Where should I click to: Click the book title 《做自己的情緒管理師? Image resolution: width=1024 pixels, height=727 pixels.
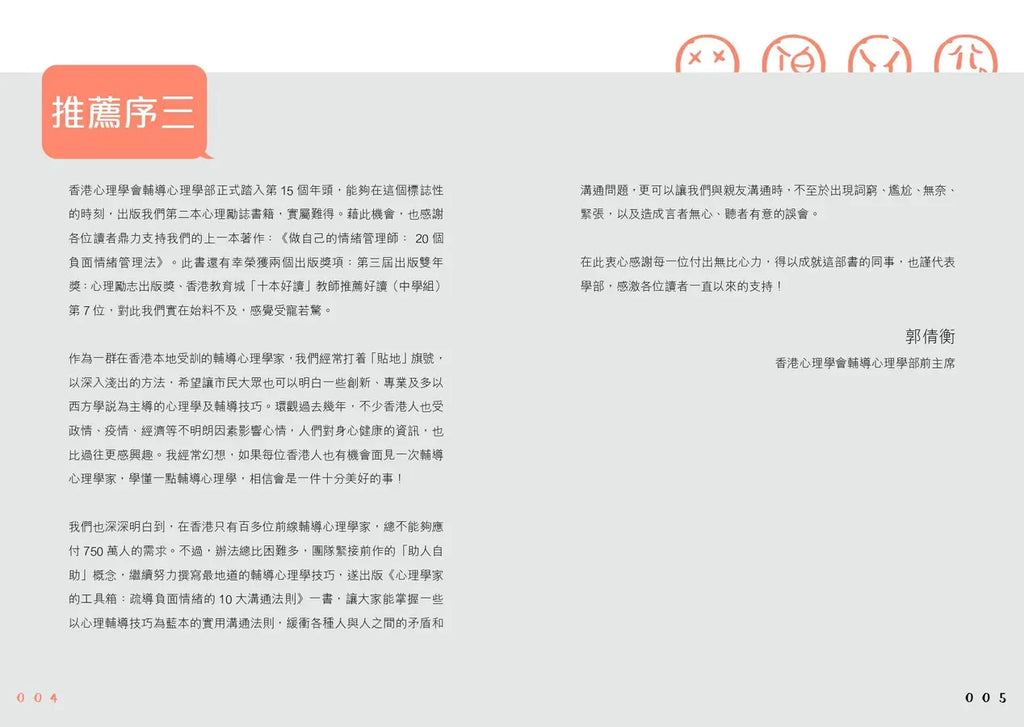340,238
